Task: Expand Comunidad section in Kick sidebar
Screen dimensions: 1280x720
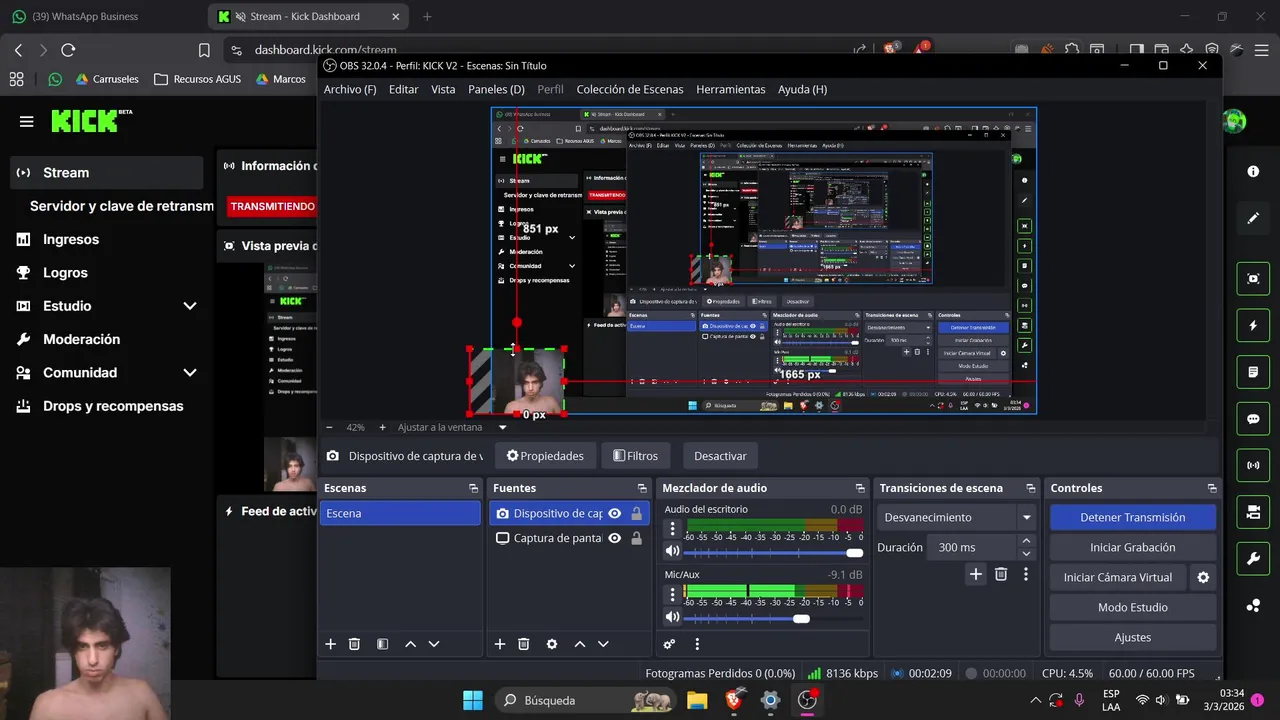Action: [189, 372]
